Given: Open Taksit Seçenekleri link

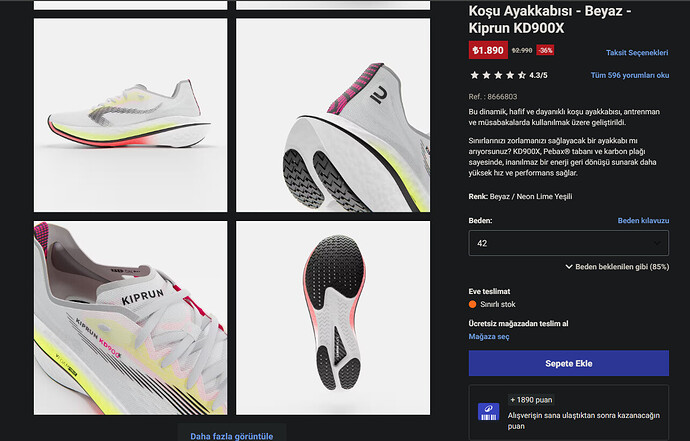Looking at the screenshot, I should tap(637, 52).
